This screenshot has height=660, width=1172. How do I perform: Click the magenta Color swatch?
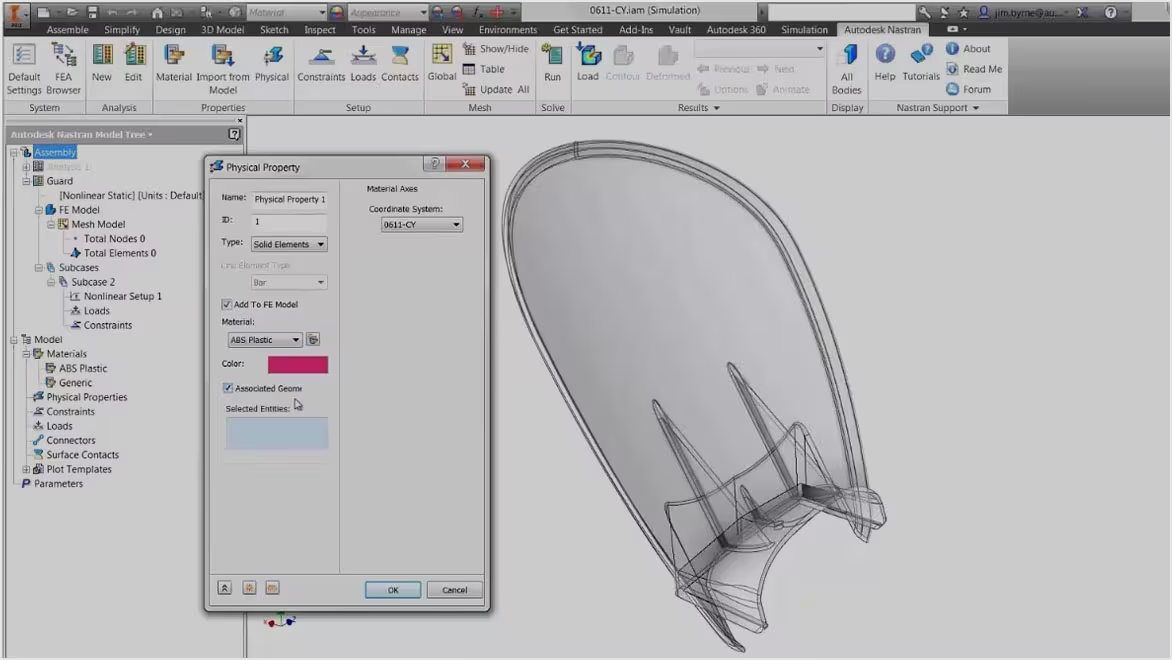point(297,364)
